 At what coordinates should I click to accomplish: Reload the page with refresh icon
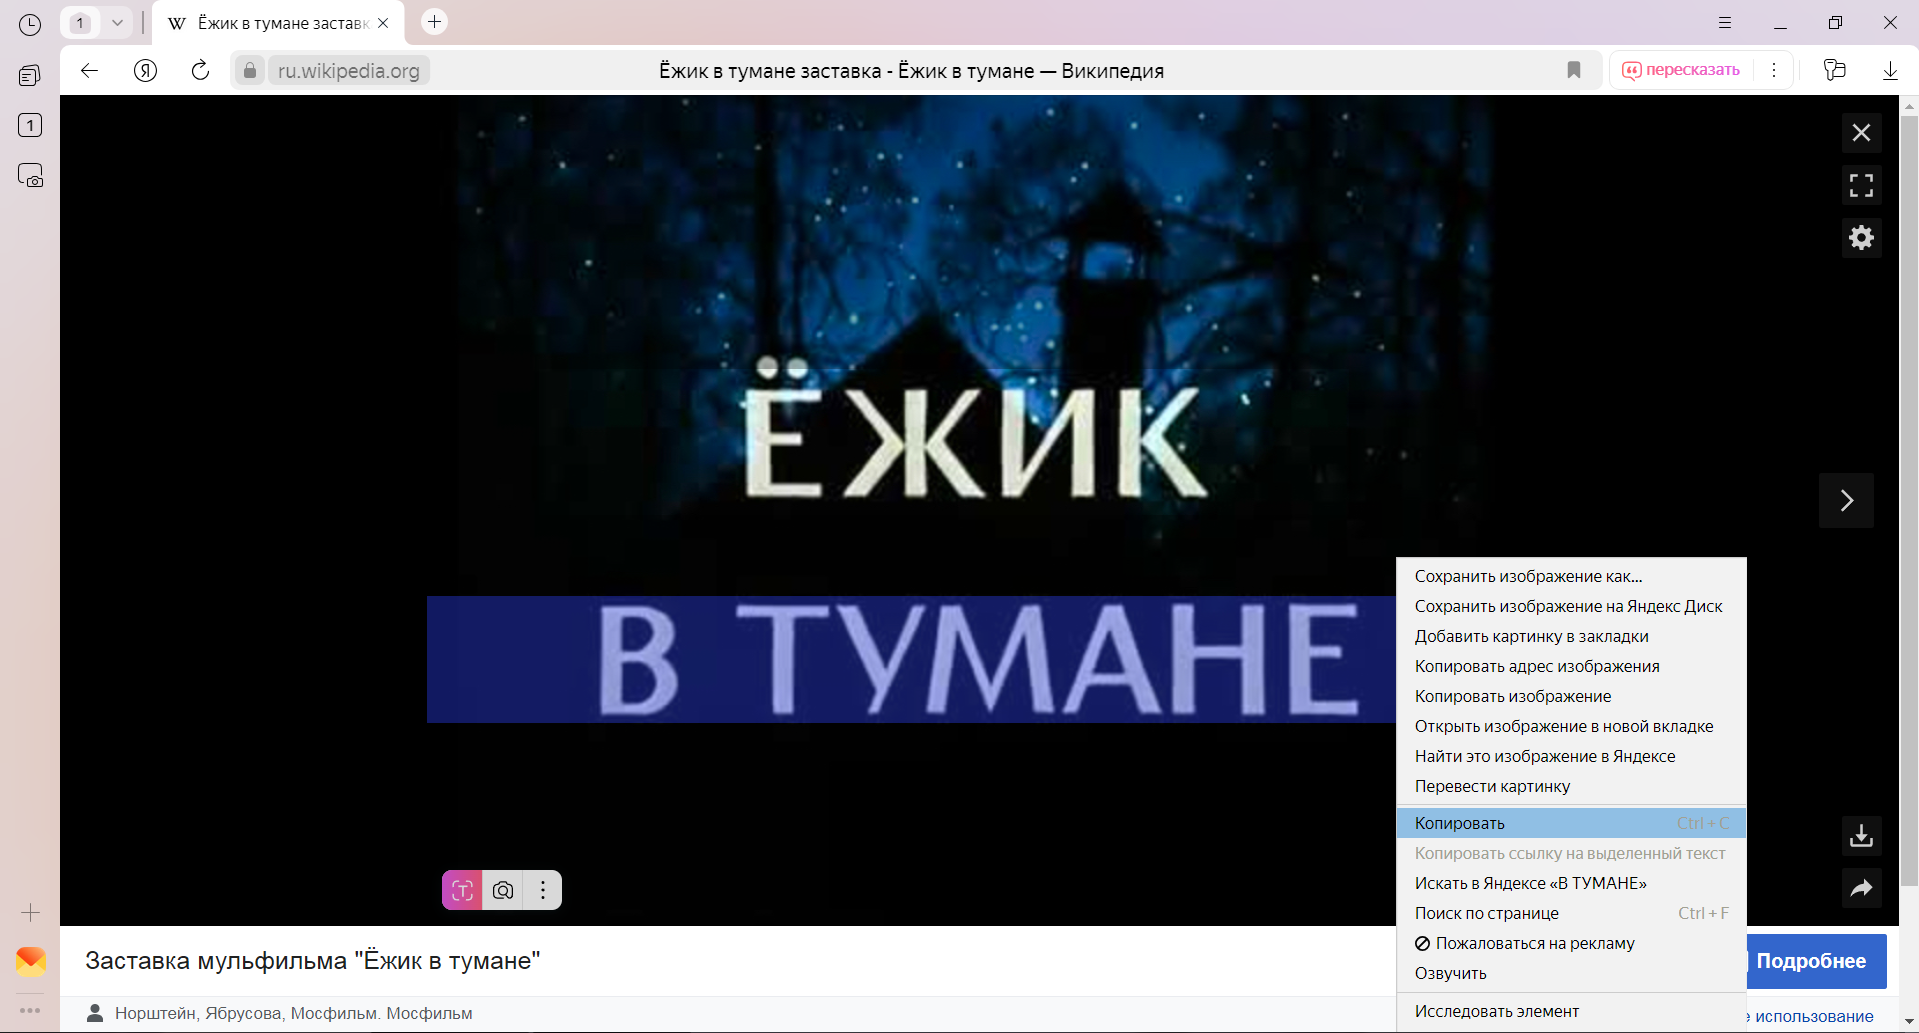click(200, 70)
